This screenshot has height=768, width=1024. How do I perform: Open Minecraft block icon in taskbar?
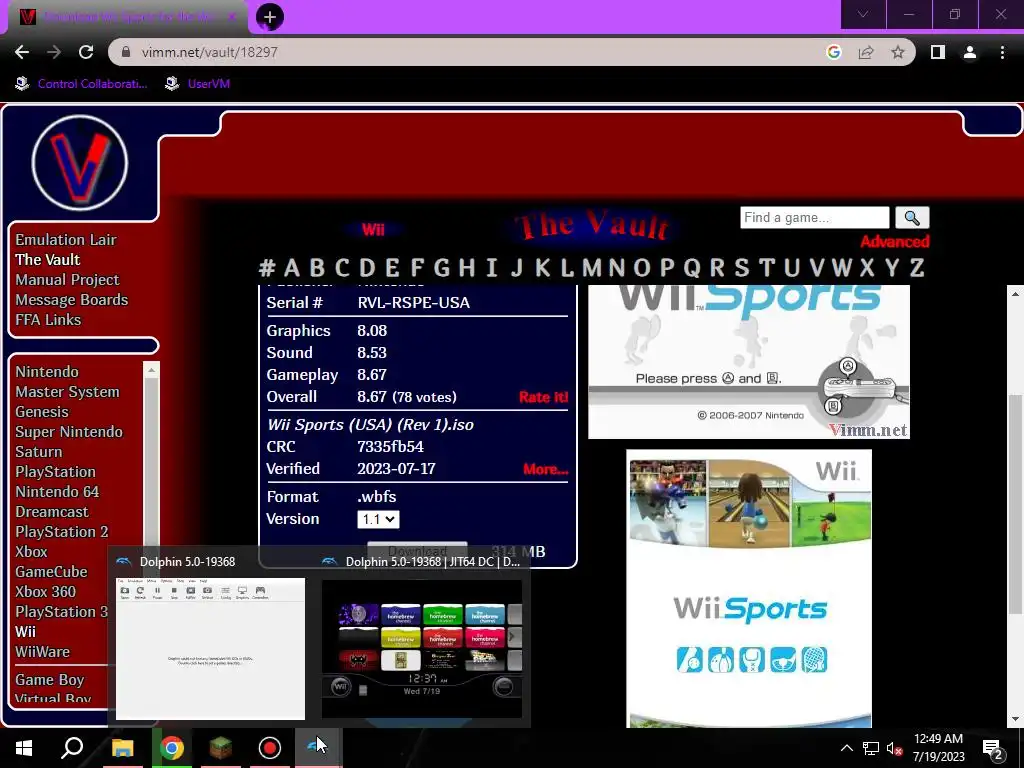(221, 748)
